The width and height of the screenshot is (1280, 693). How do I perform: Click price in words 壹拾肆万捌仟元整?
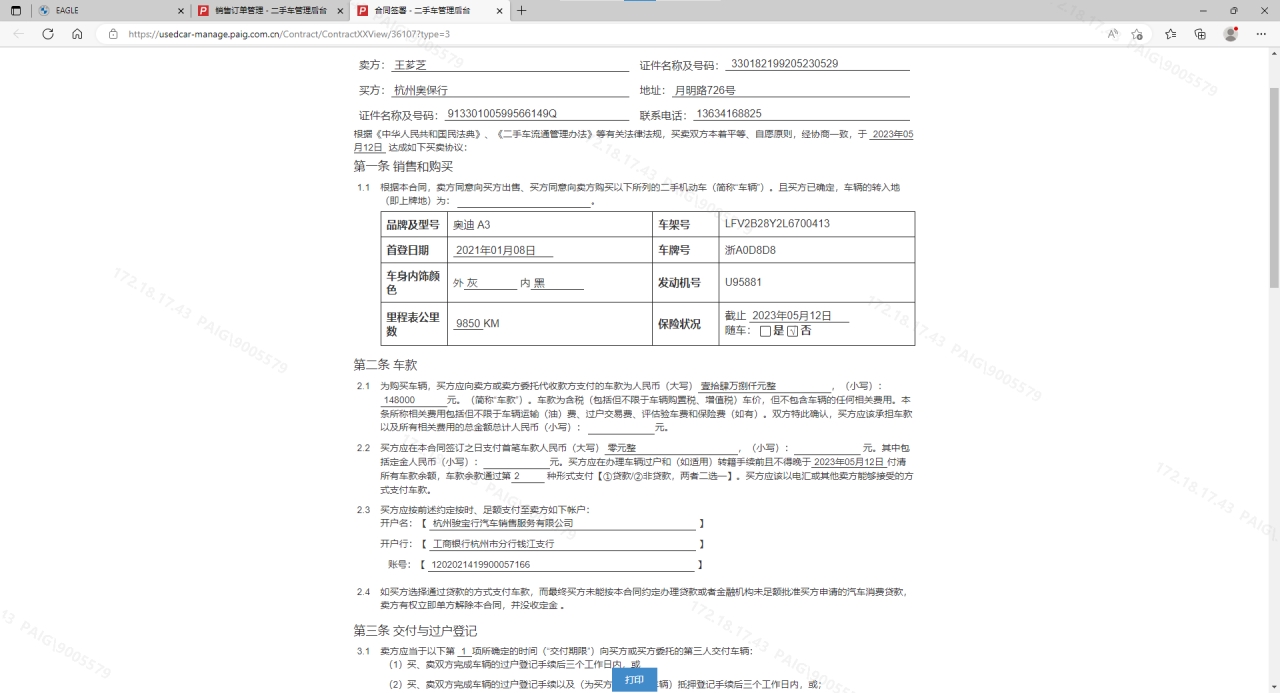[x=738, y=387]
